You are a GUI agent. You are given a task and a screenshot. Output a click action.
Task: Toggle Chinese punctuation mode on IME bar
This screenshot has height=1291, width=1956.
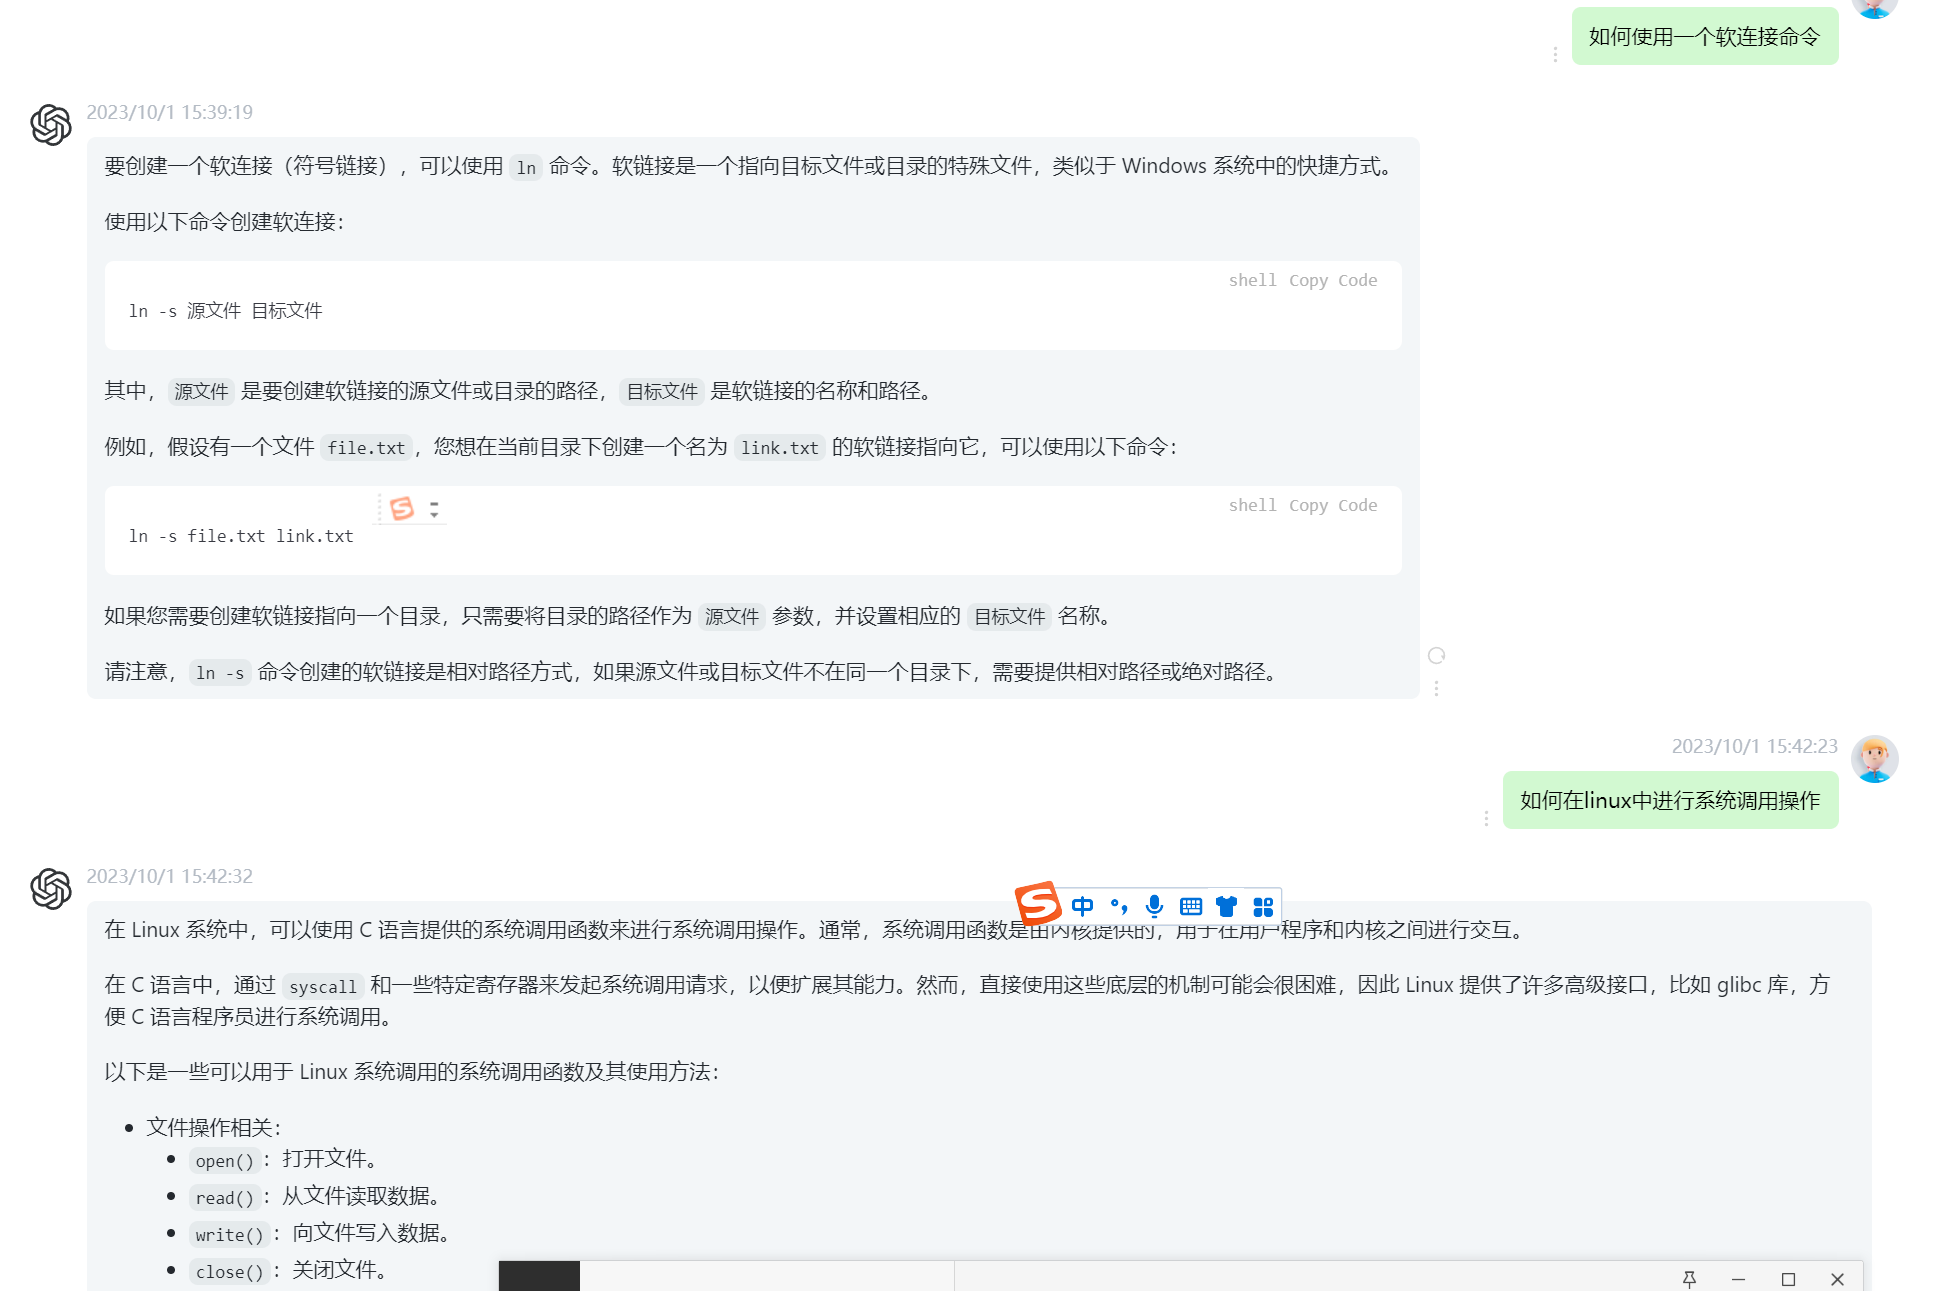[x=1119, y=907]
